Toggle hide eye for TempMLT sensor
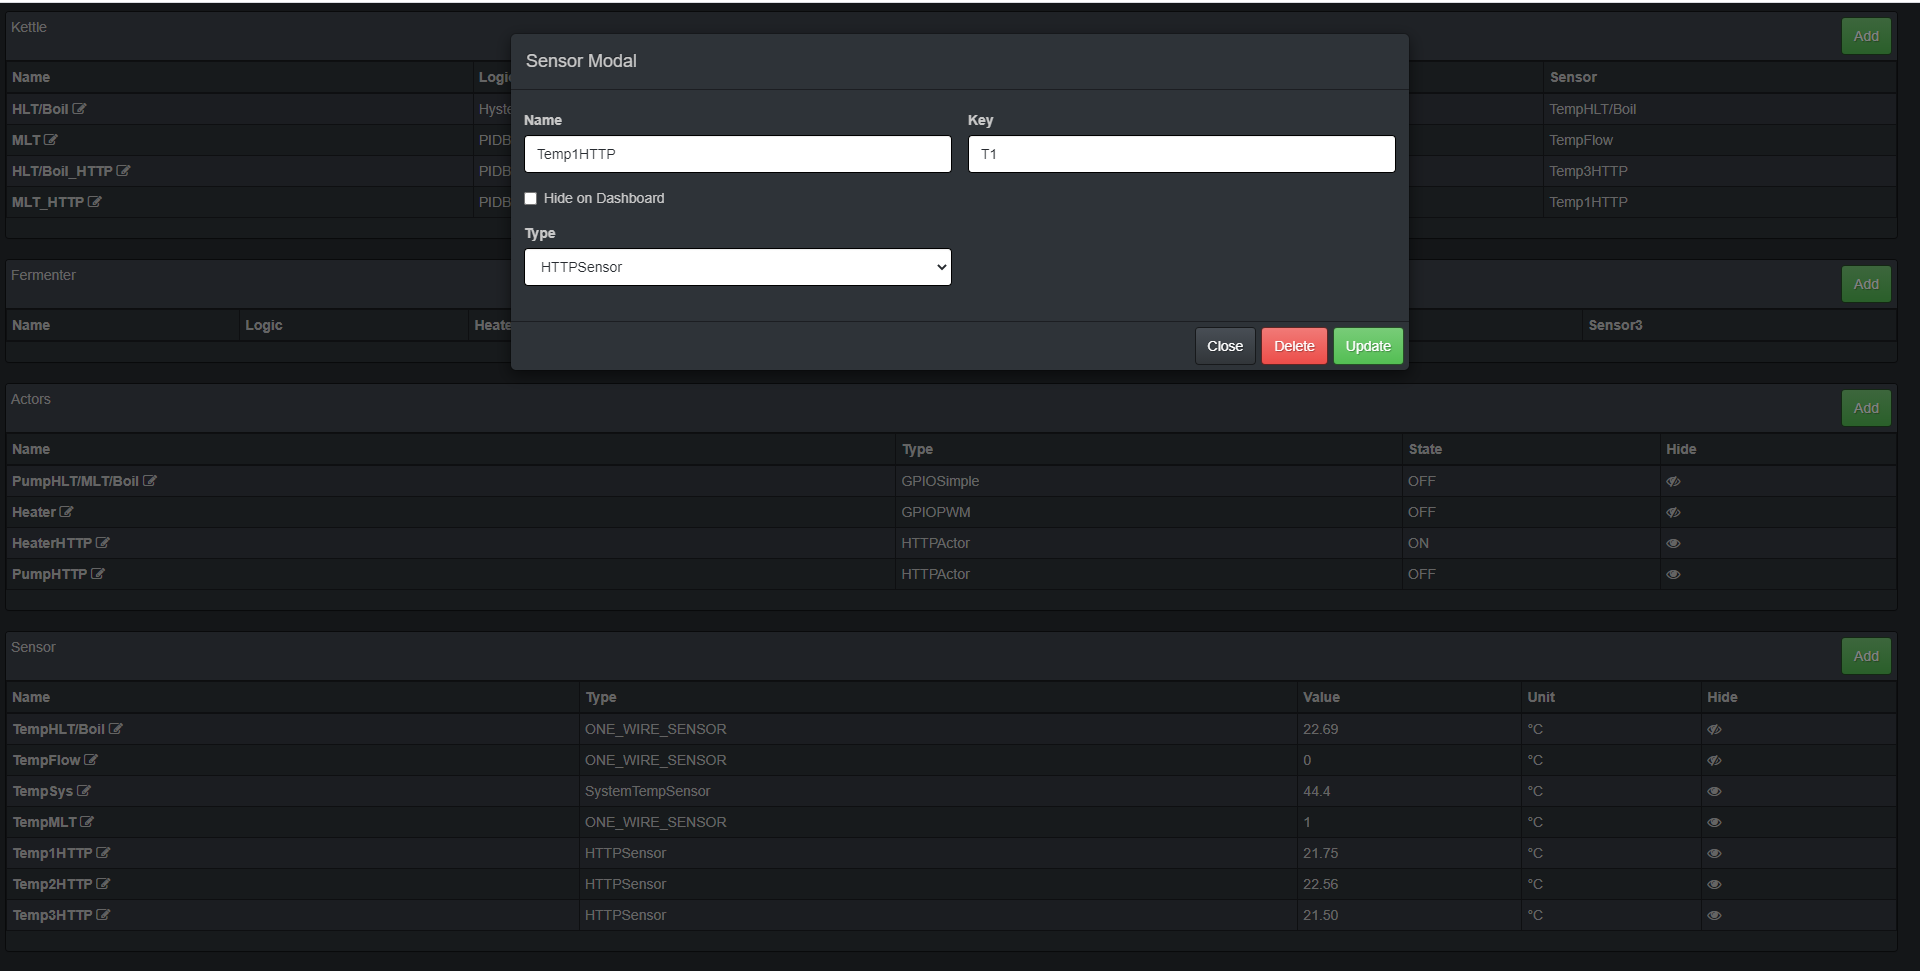This screenshot has width=1920, height=971. (x=1714, y=822)
